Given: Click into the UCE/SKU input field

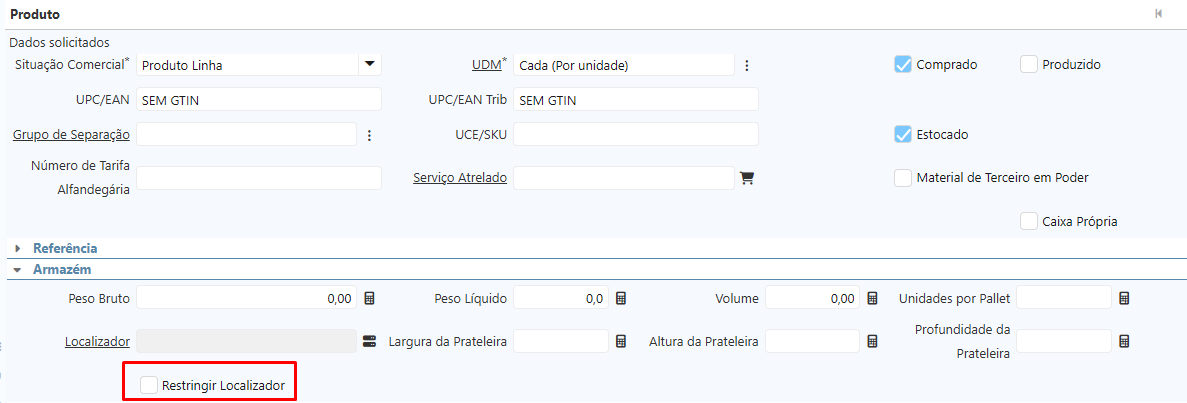Looking at the screenshot, I should point(635,134).
